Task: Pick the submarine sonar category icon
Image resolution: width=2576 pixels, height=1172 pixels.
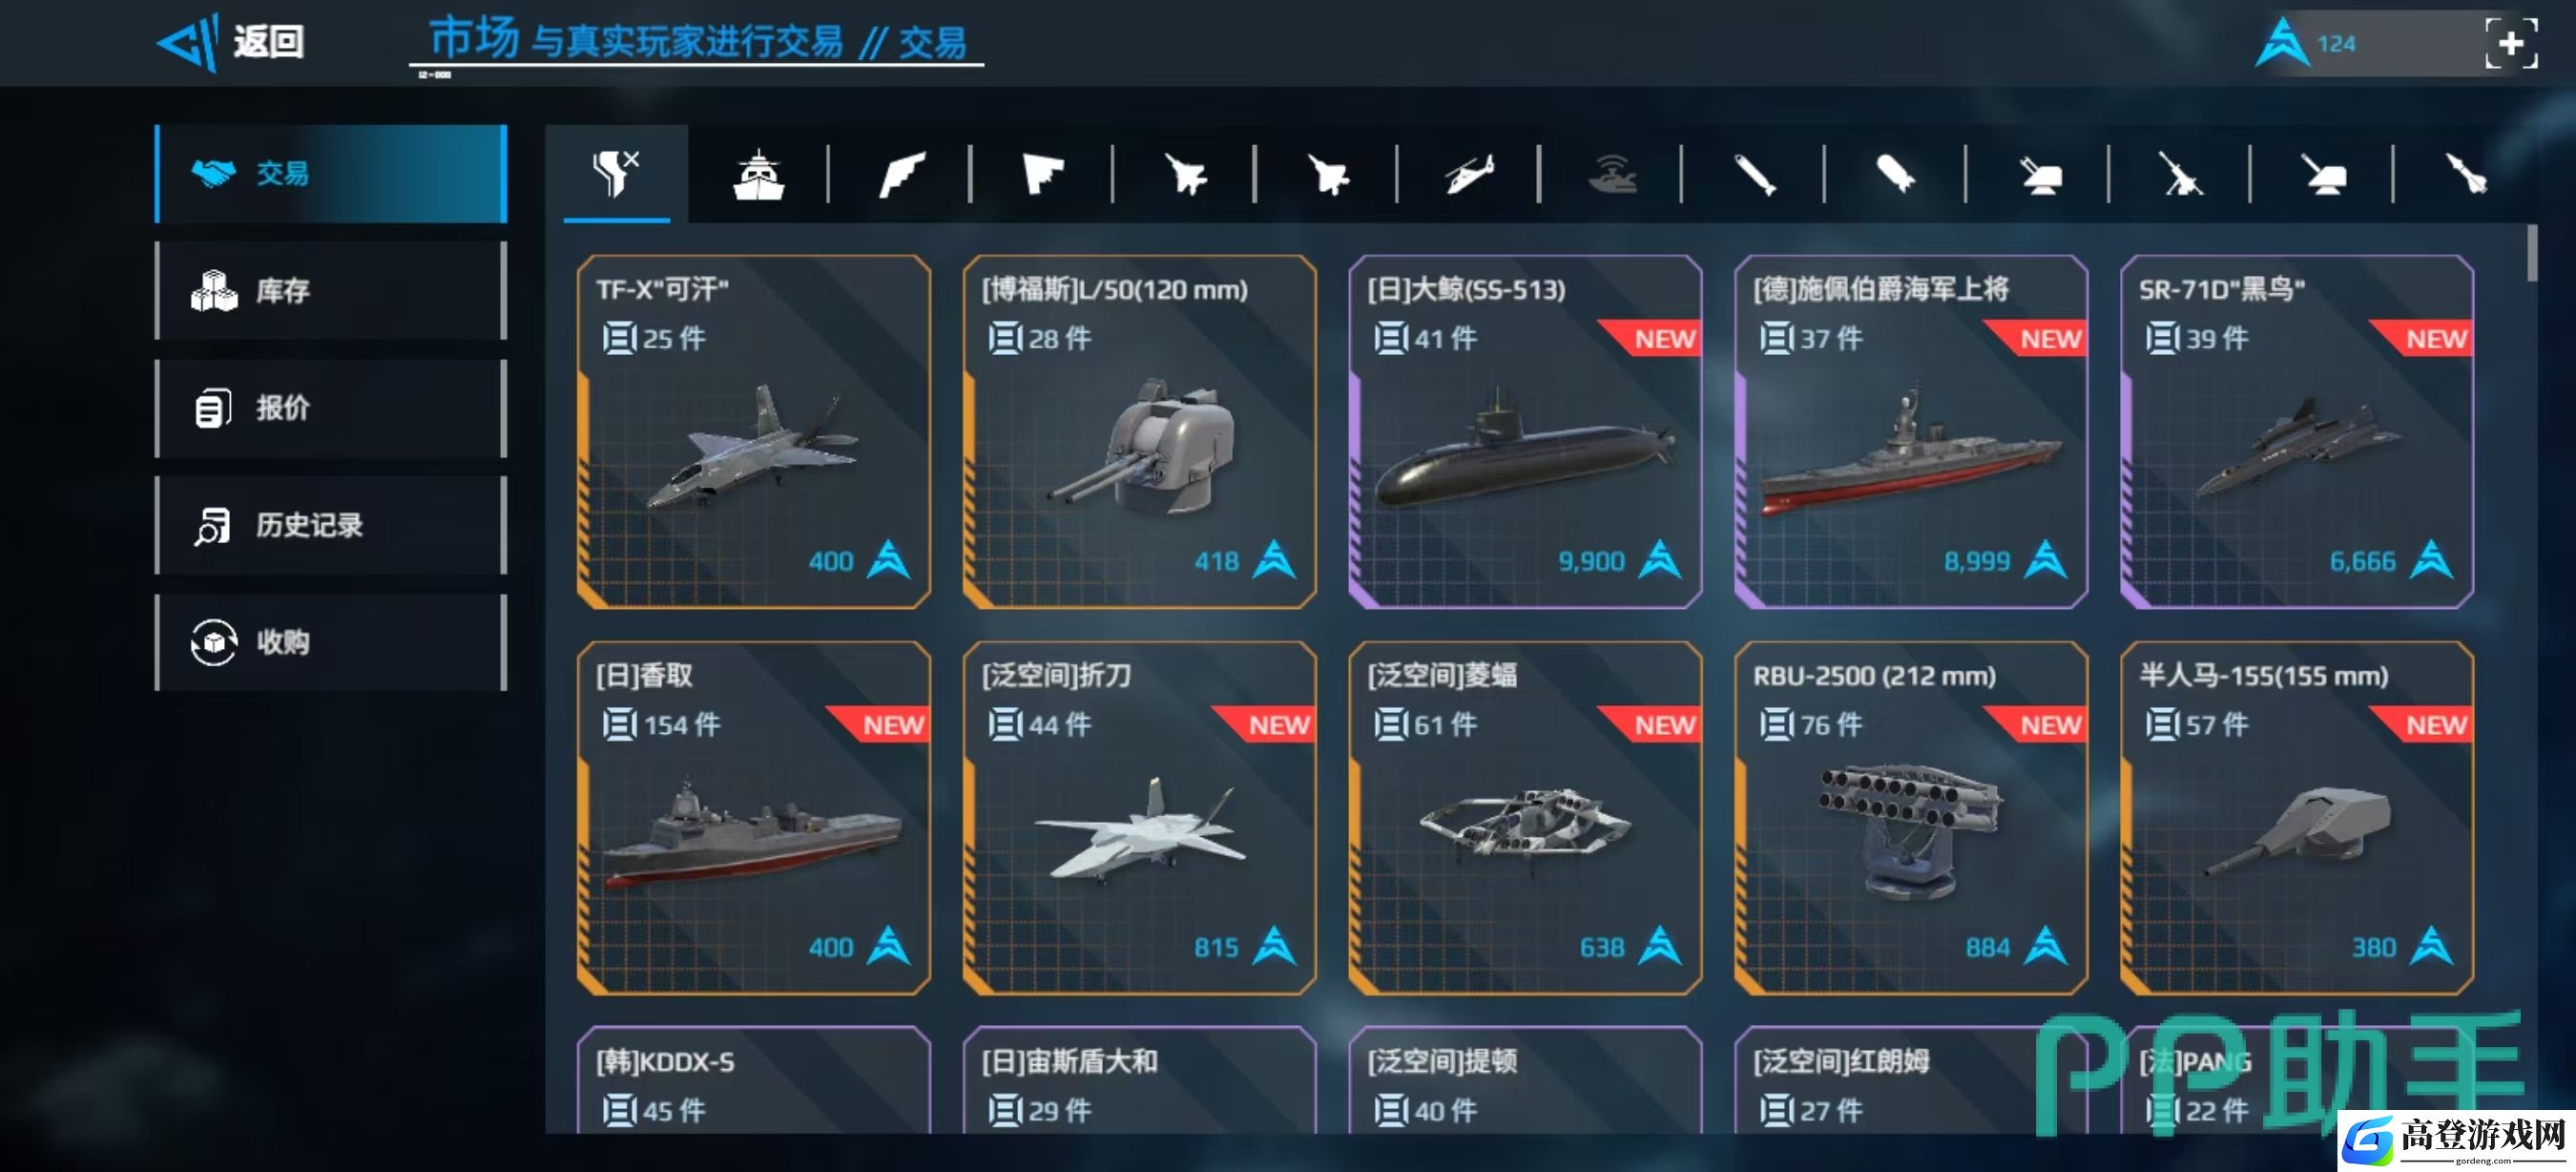Action: (1612, 175)
